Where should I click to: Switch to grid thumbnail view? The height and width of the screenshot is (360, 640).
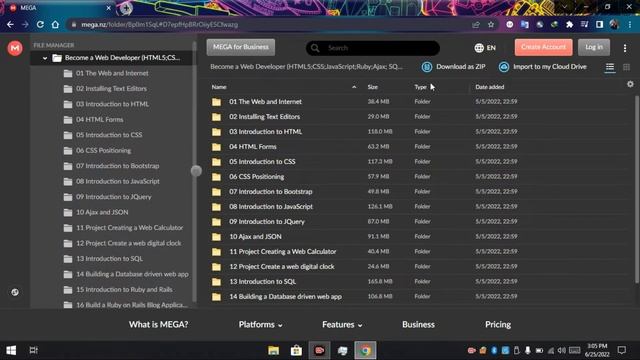[x=626, y=67]
